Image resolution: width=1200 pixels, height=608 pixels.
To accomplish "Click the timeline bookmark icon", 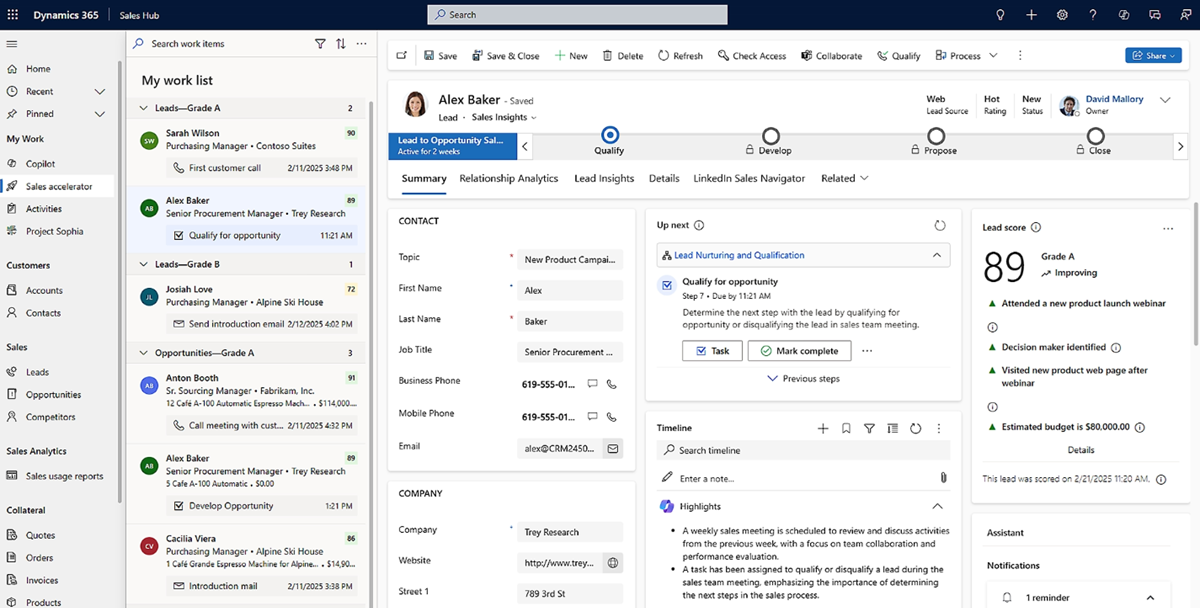I will tap(846, 428).
